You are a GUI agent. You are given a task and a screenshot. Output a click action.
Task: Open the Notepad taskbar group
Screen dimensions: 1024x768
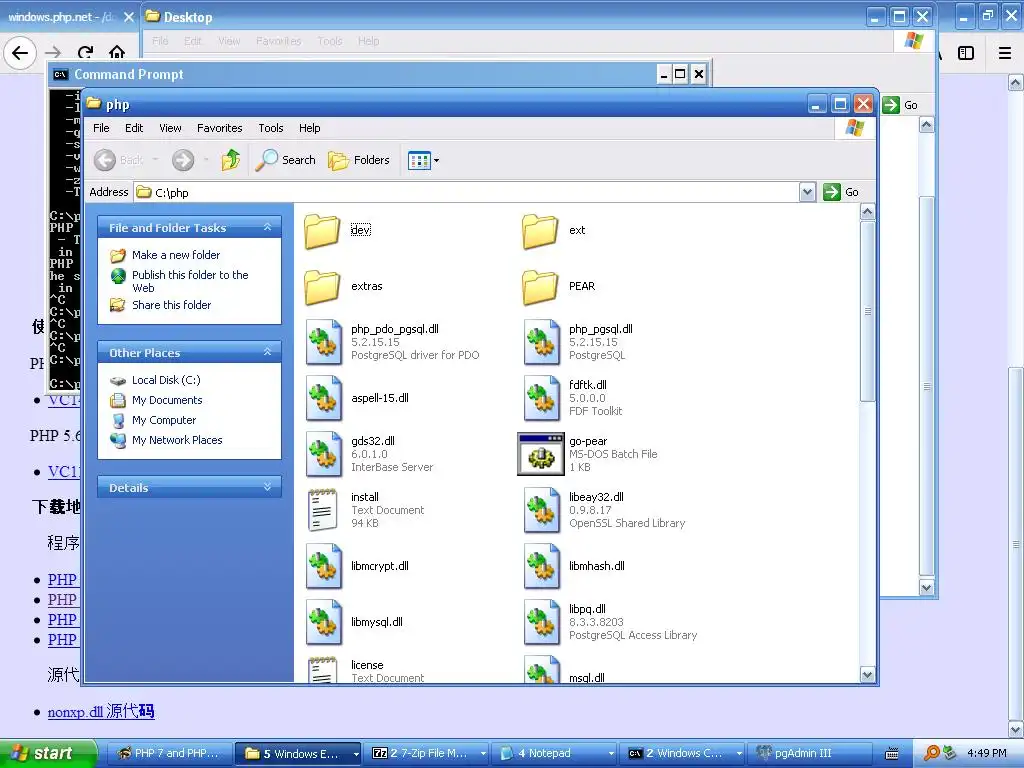(555, 753)
